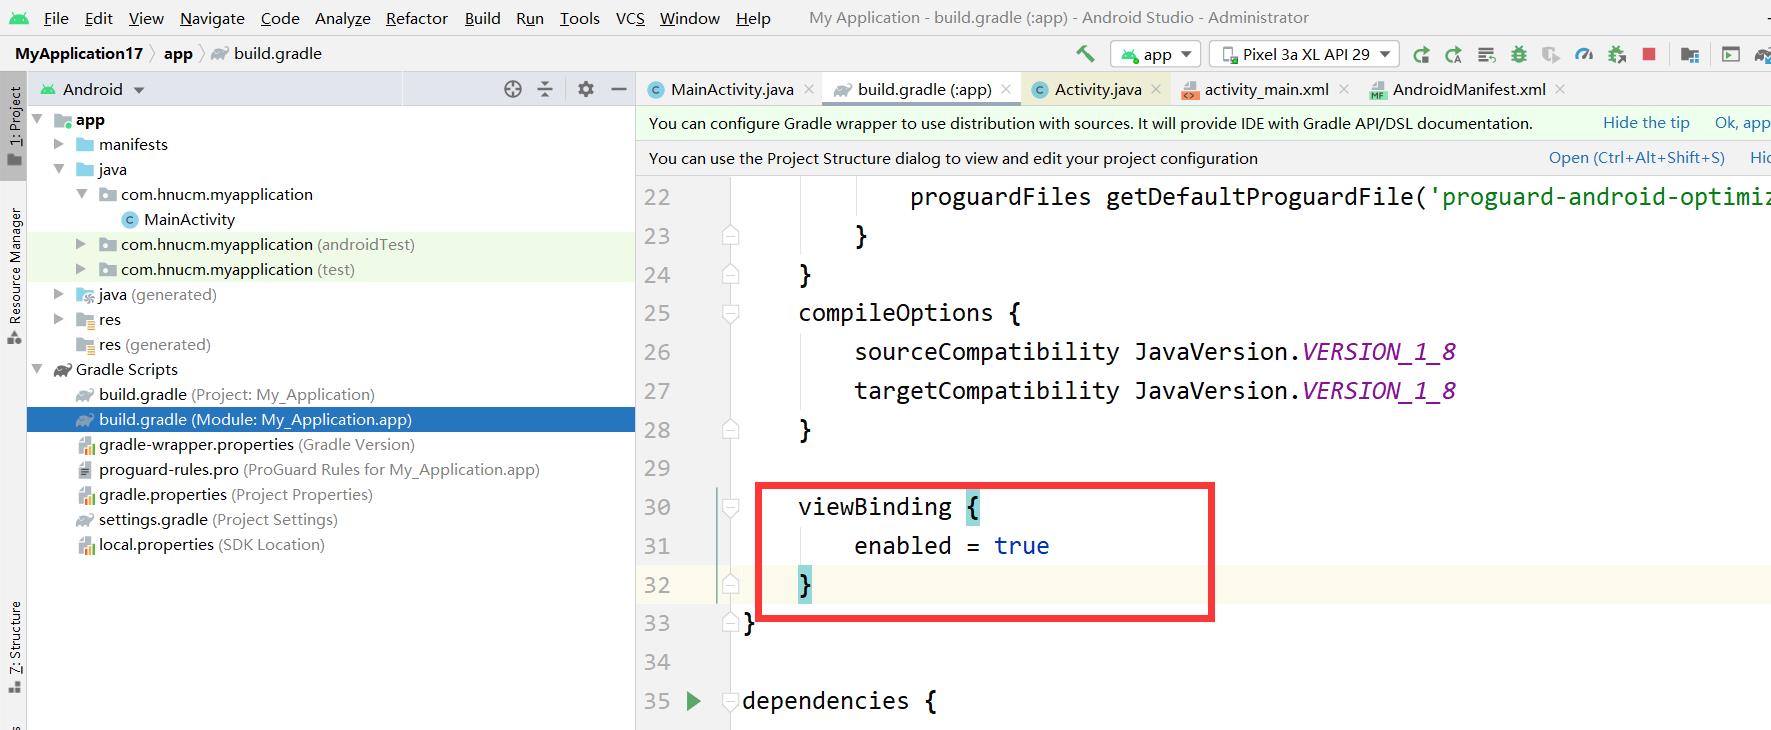
Task: Click the Hide the tip link
Action: 1646,122
